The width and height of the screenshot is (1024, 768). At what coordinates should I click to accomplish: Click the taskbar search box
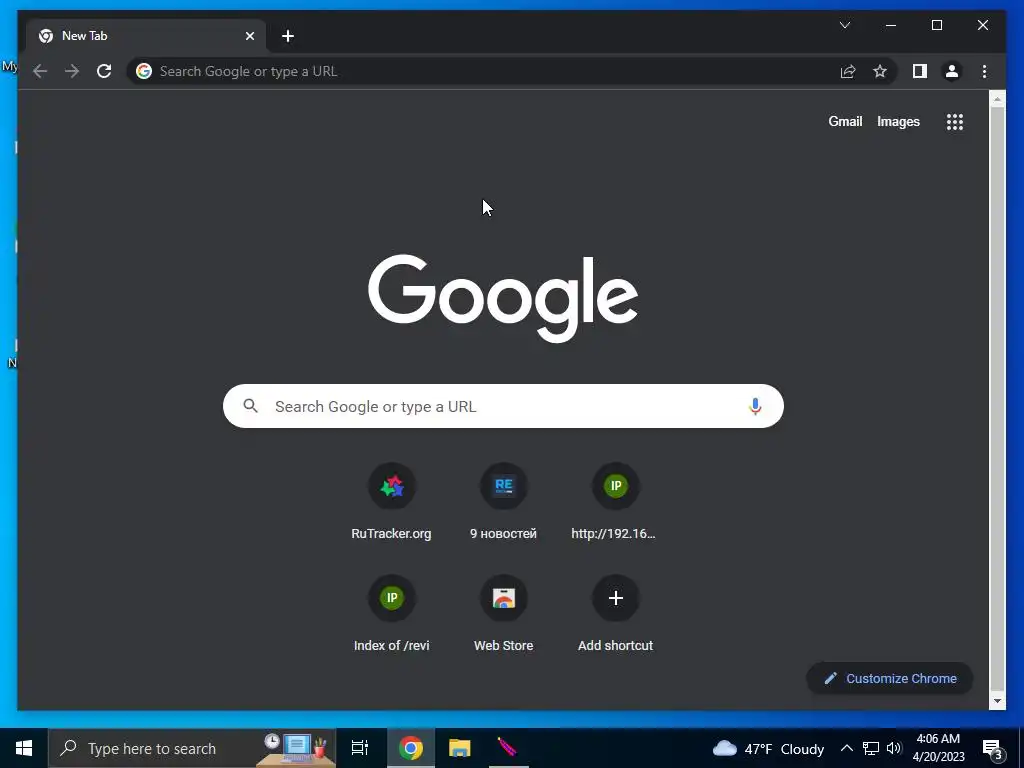(193, 748)
